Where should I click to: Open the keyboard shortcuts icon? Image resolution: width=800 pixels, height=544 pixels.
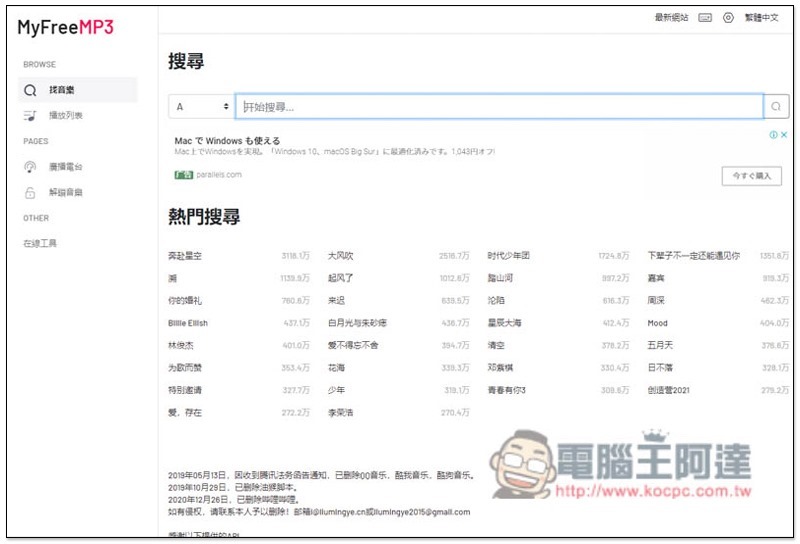pyautogui.click(x=705, y=18)
